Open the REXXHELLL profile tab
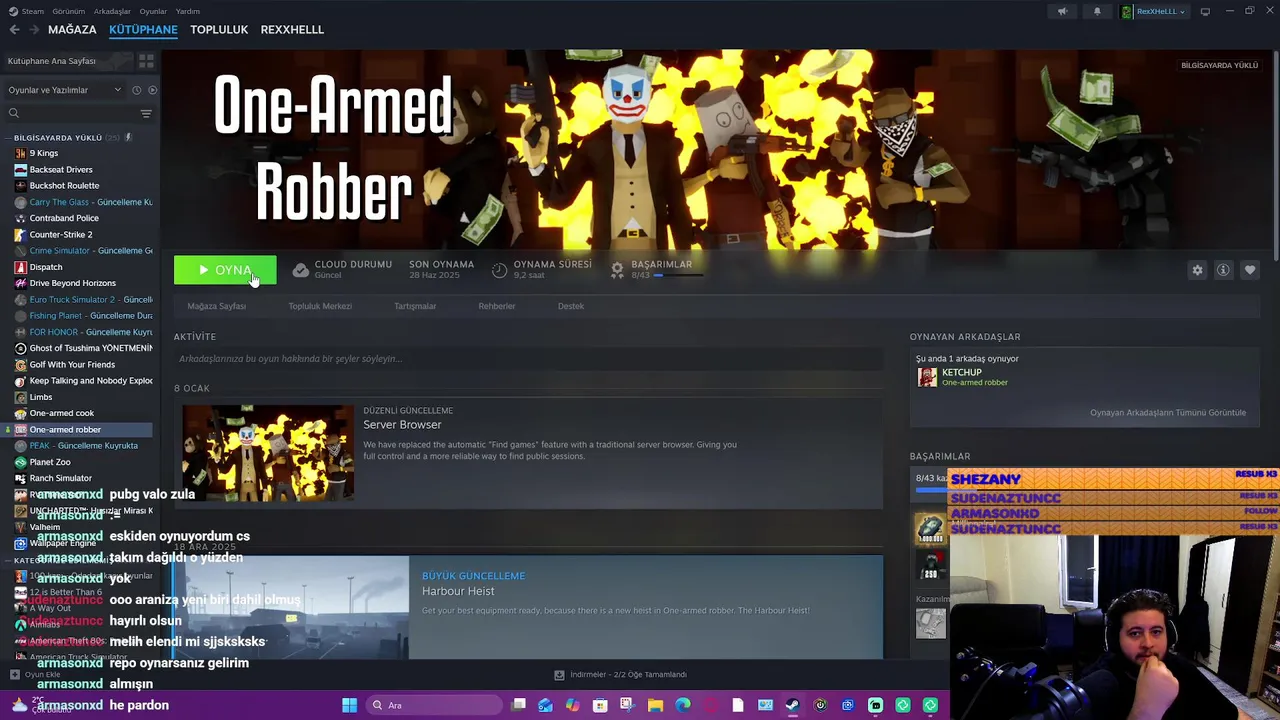 (292, 30)
